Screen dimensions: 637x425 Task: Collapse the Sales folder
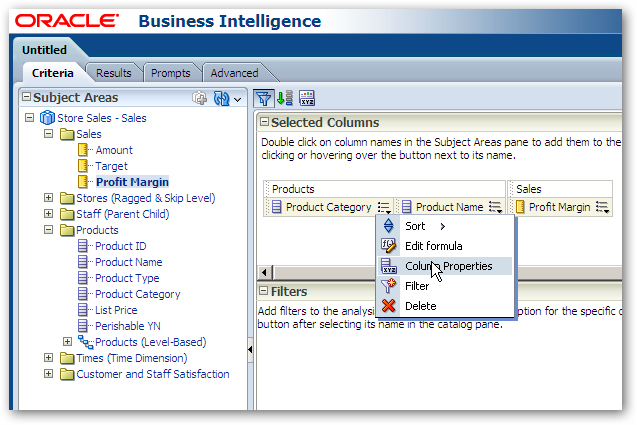coord(48,134)
